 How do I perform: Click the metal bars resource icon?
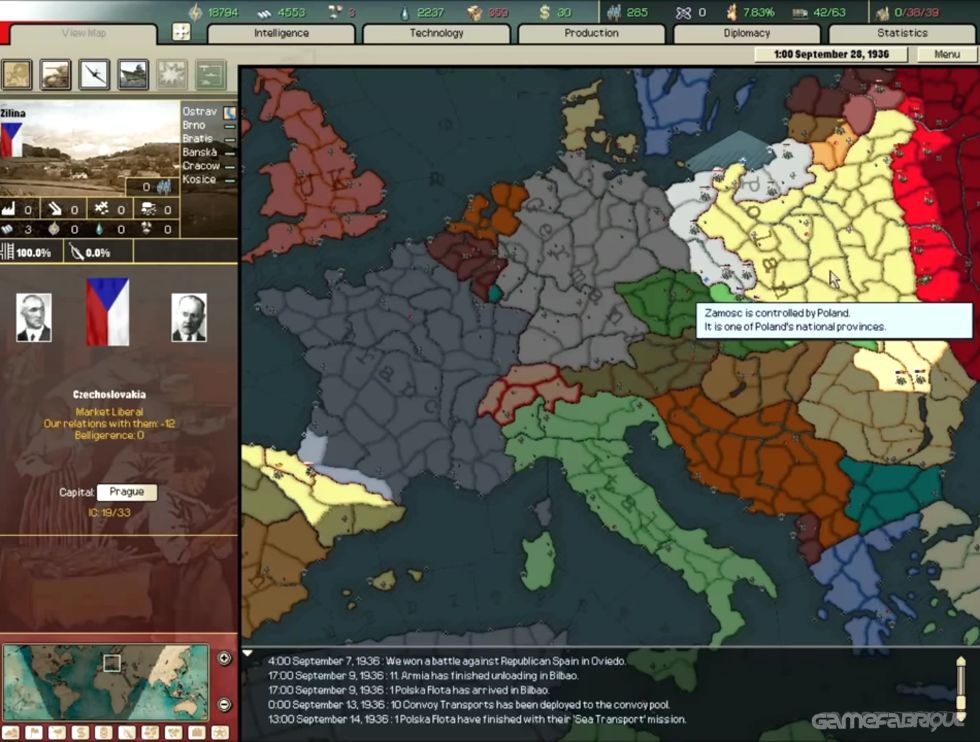click(265, 13)
